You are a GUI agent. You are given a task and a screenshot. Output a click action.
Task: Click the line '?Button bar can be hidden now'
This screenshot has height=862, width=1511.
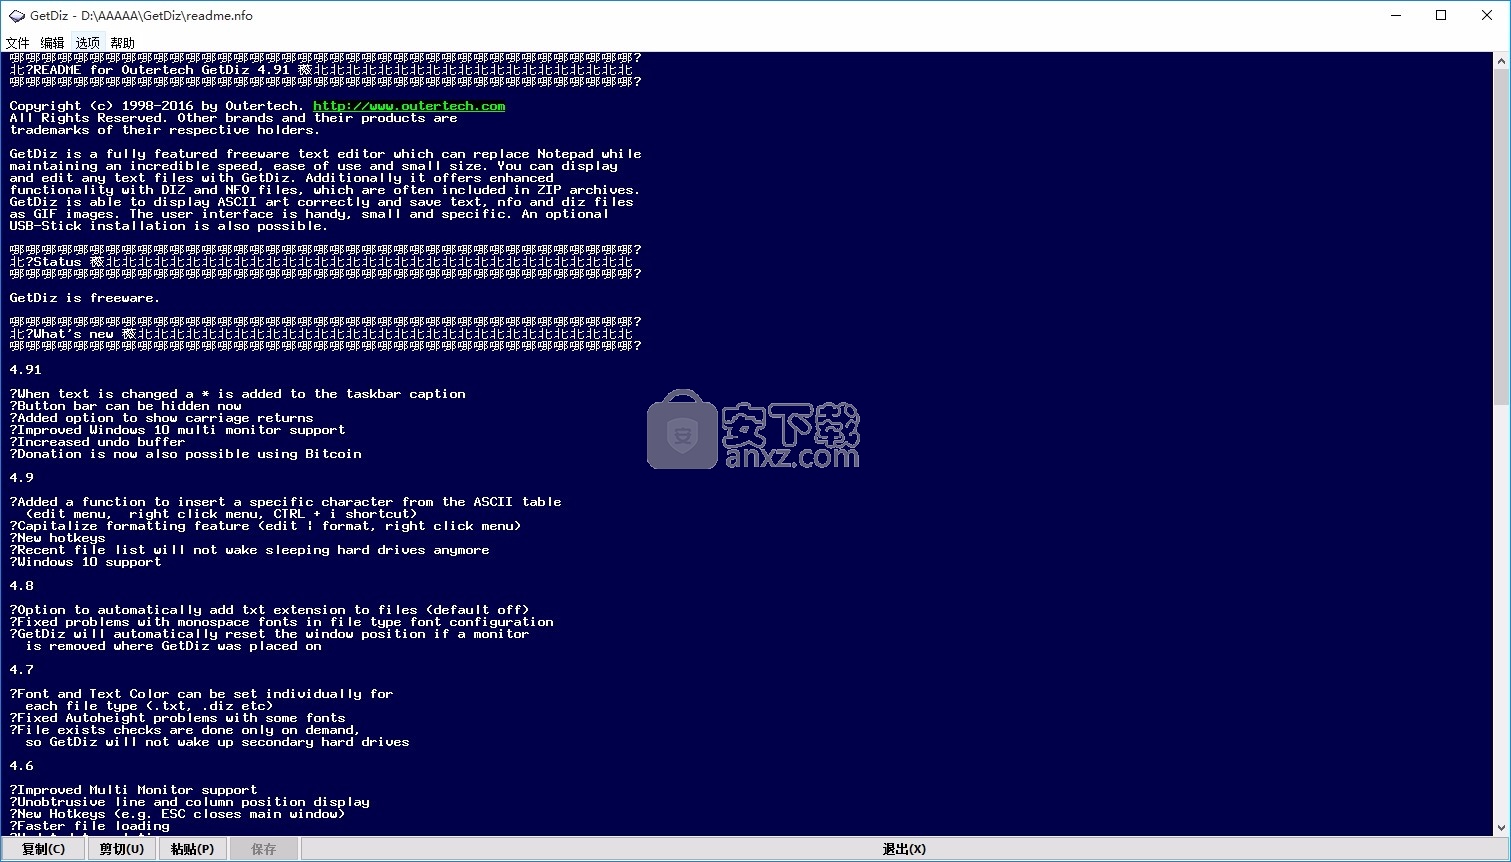click(x=125, y=406)
